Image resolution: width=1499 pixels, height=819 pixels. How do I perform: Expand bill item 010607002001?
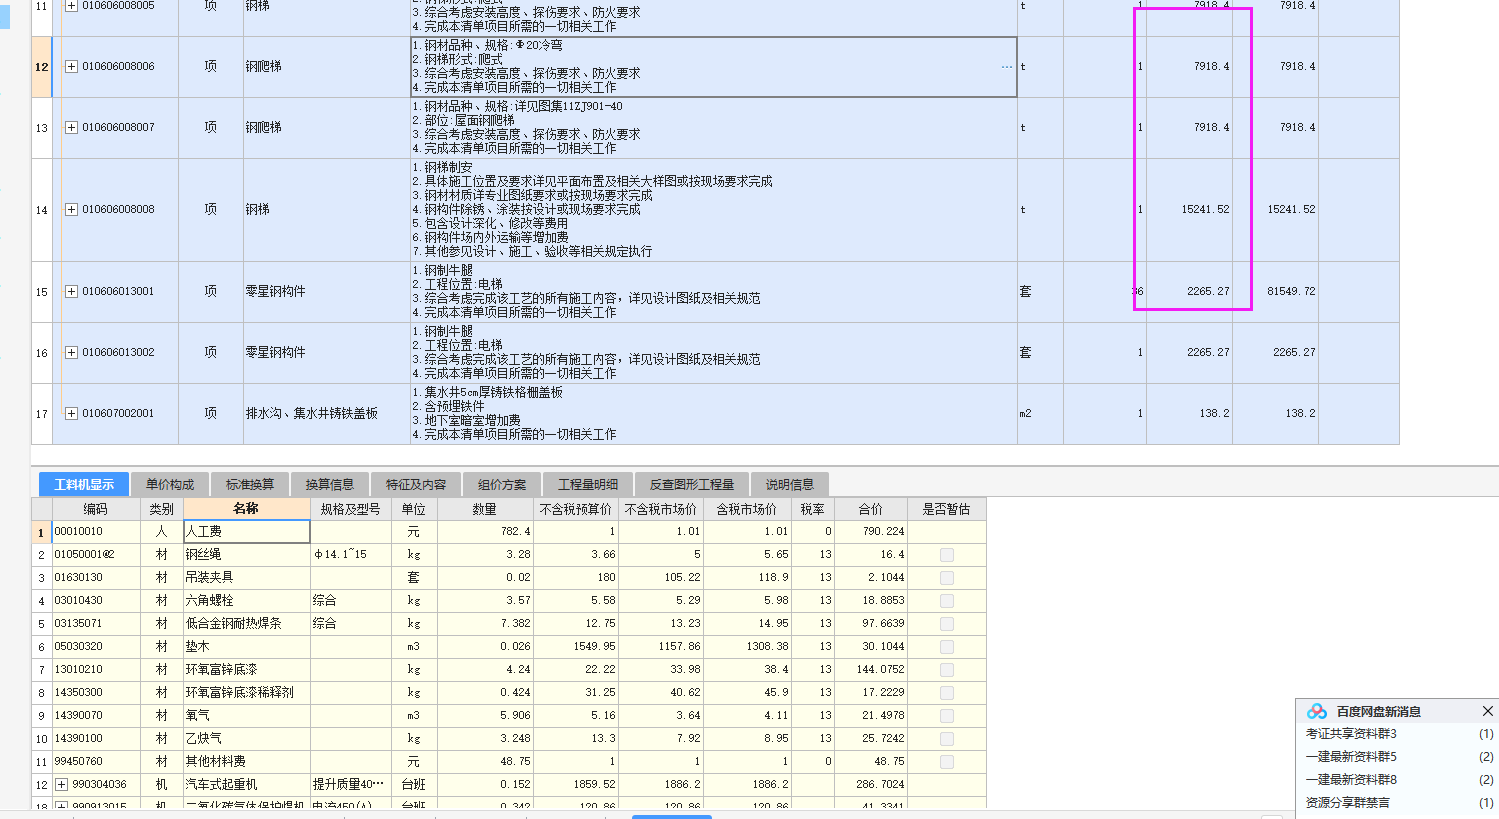pyautogui.click(x=71, y=414)
